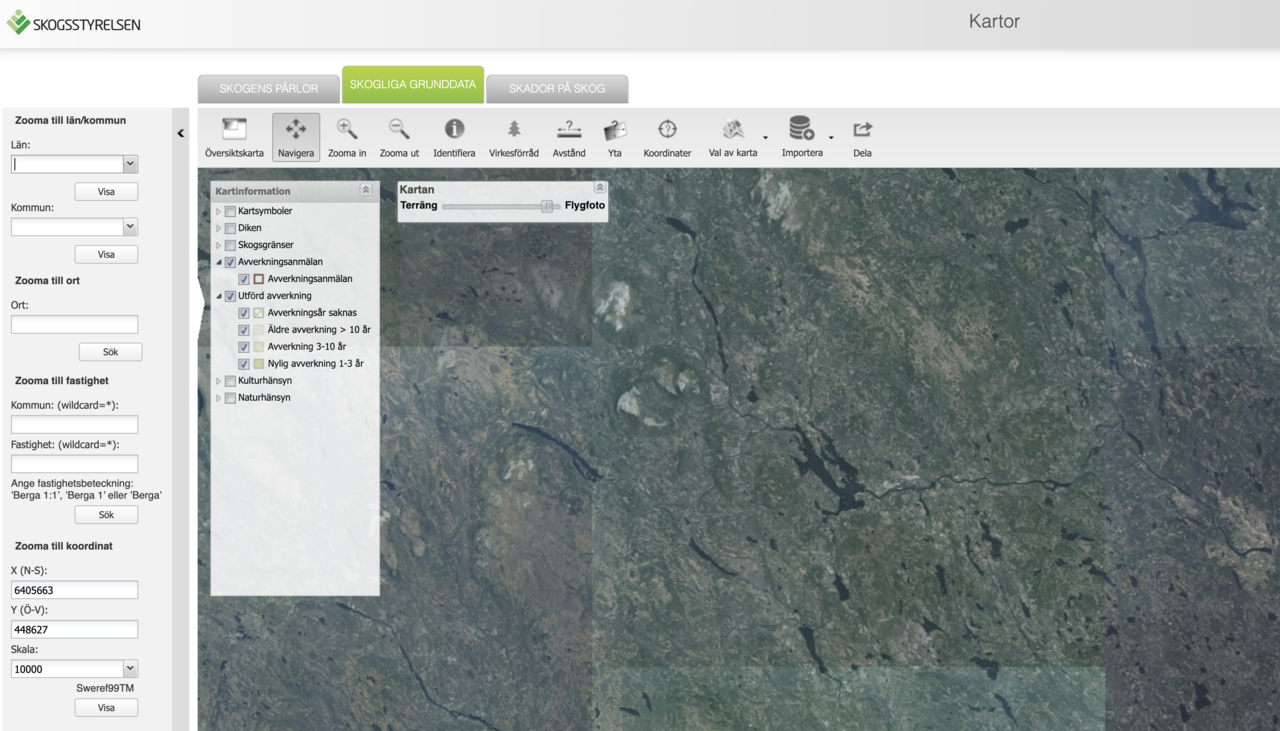The height and width of the screenshot is (731, 1280).
Task: Open the Översiktskarta overview map tool
Action: 234,137
